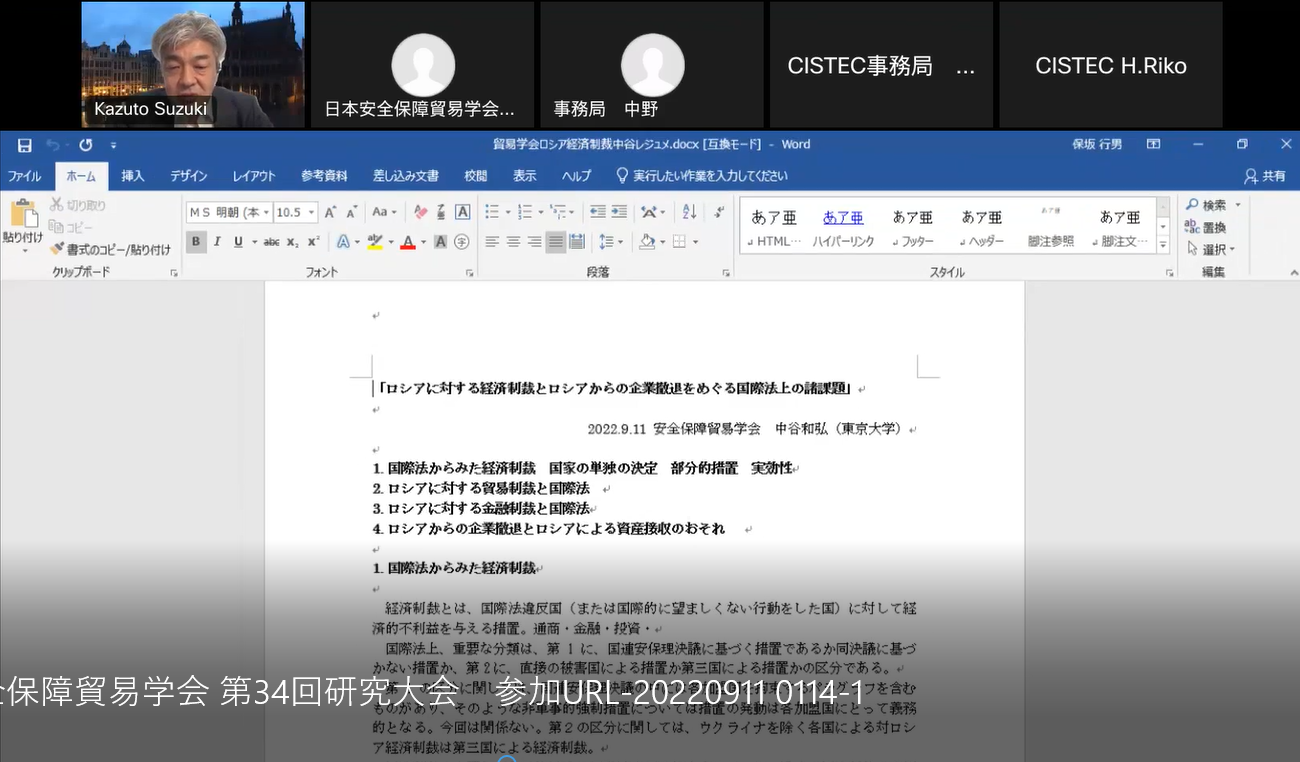Click the sort A-Z icon
The width and height of the screenshot is (1300, 762).
click(x=689, y=212)
